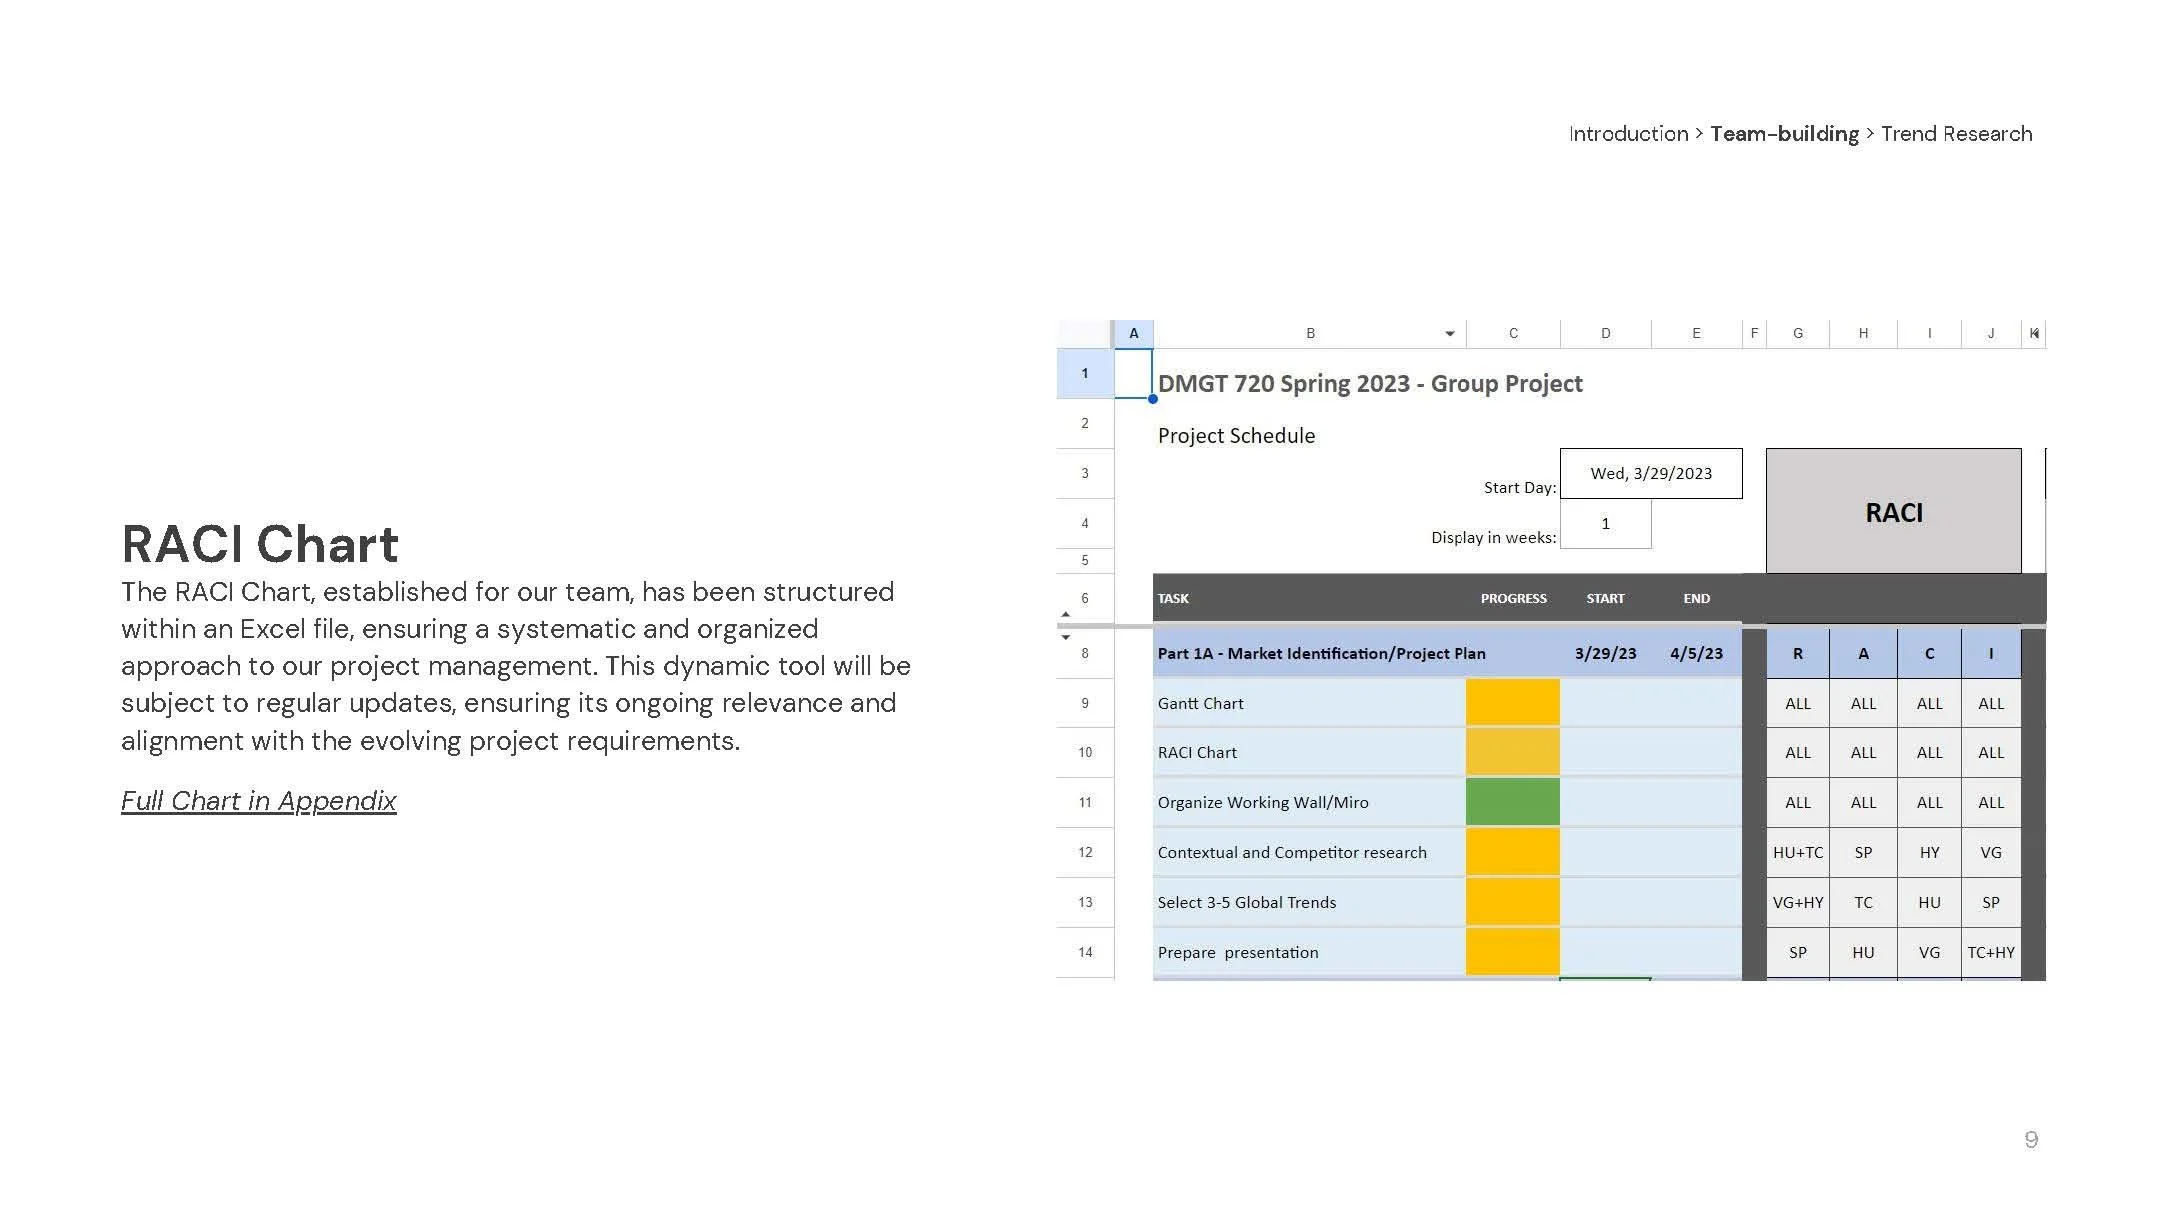Select the Start Day date field
Viewport: 2160px width, 1215px height.
click(1650, 474)
